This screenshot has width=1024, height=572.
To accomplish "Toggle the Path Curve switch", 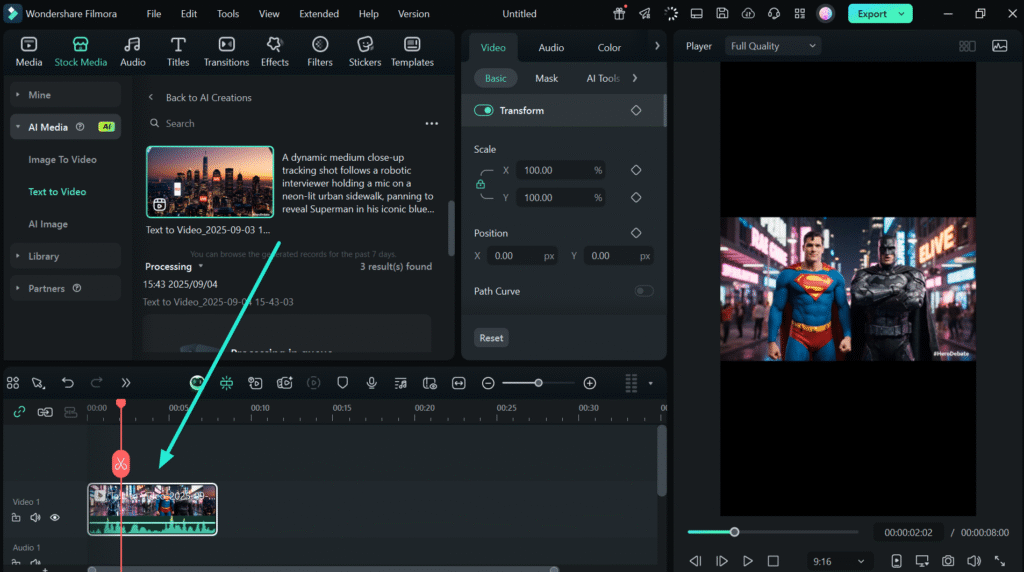I will 644,291.
